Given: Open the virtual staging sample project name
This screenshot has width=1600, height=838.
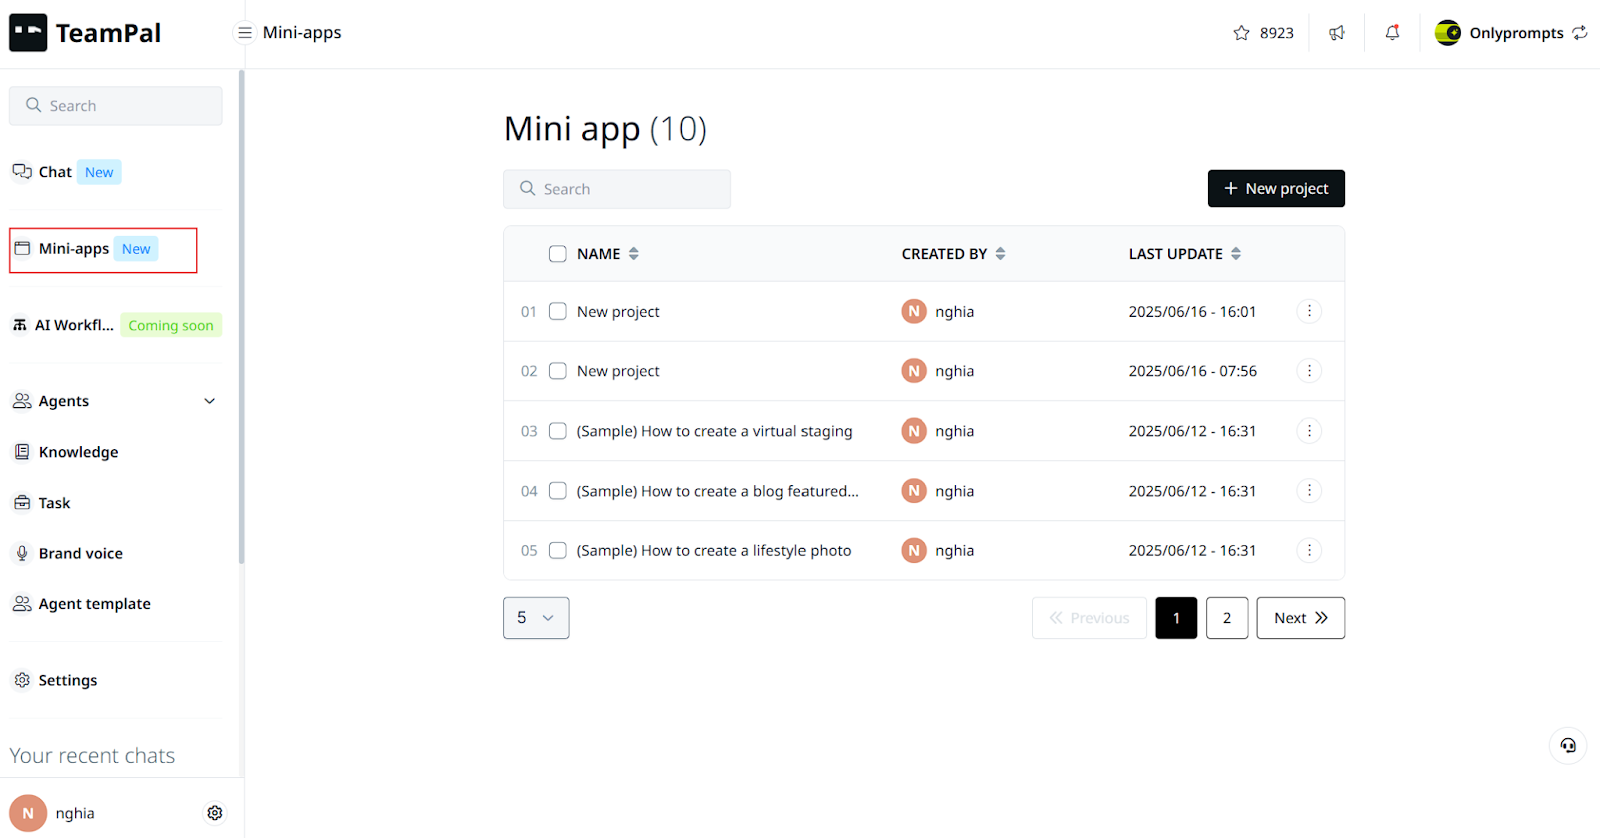Looking at the screenshot, I should pyautogui.click(x=714, y=431).
